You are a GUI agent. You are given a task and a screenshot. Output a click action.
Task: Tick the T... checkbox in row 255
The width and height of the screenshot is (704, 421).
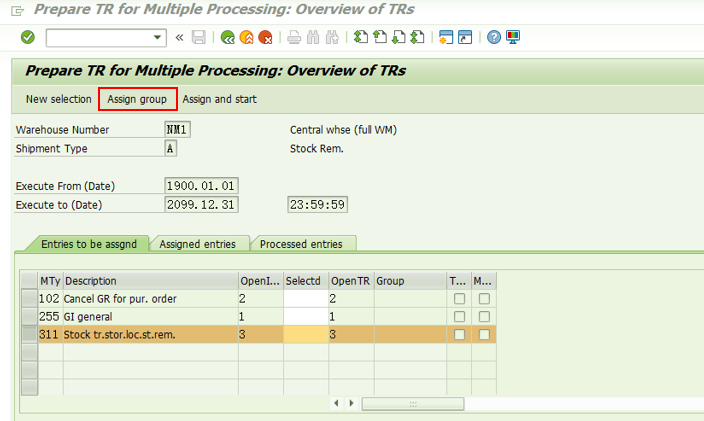click(459, 316)
